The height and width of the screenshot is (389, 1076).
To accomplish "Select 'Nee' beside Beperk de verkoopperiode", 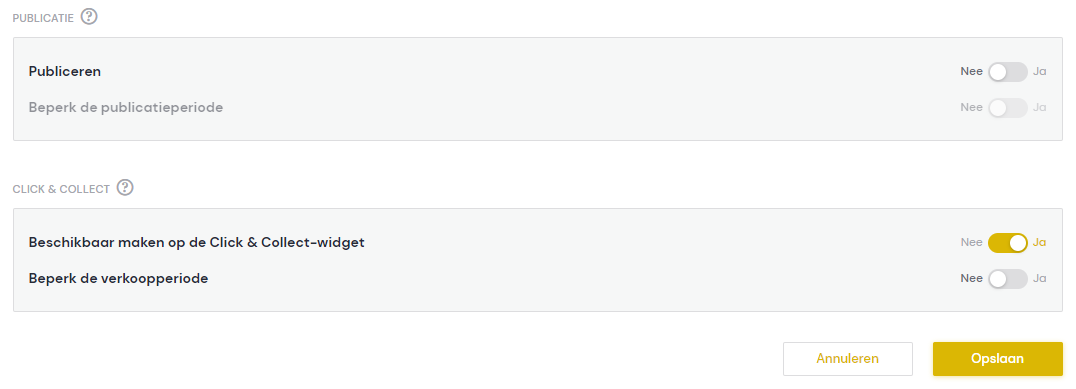I will pyautogui.click(x=972, y=279).
